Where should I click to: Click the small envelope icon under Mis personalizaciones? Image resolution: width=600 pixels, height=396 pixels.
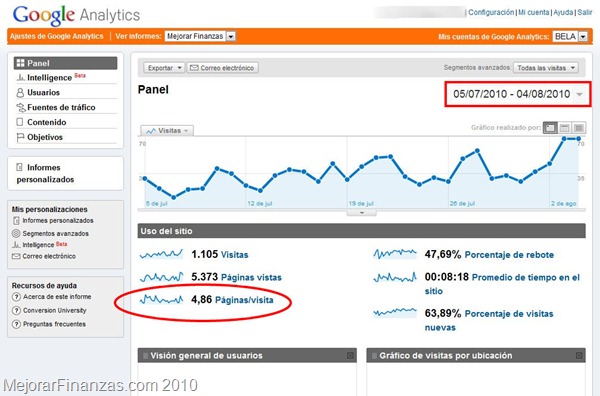(x=16, y=256)
